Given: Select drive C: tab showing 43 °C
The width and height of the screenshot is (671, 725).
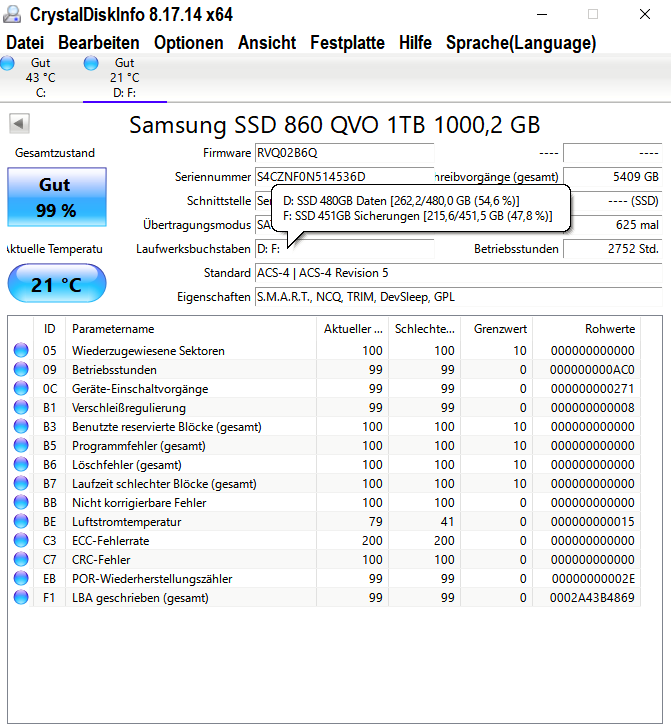Looking at the screenshot, I should [x=41, y=78].
